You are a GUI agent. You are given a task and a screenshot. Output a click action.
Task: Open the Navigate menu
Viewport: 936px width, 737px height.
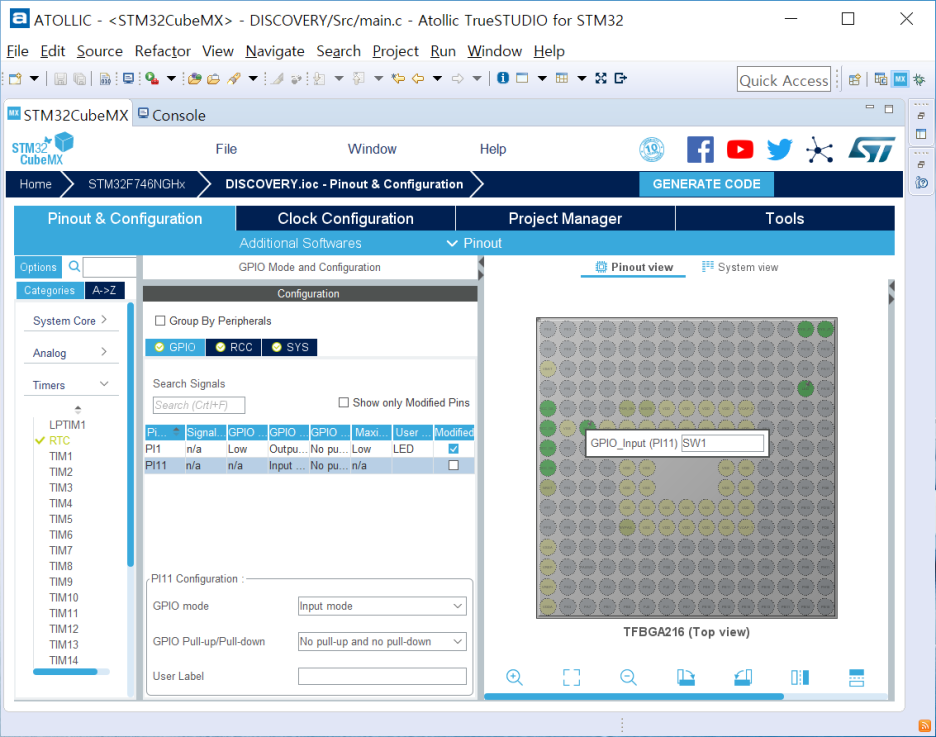point(275,51)
